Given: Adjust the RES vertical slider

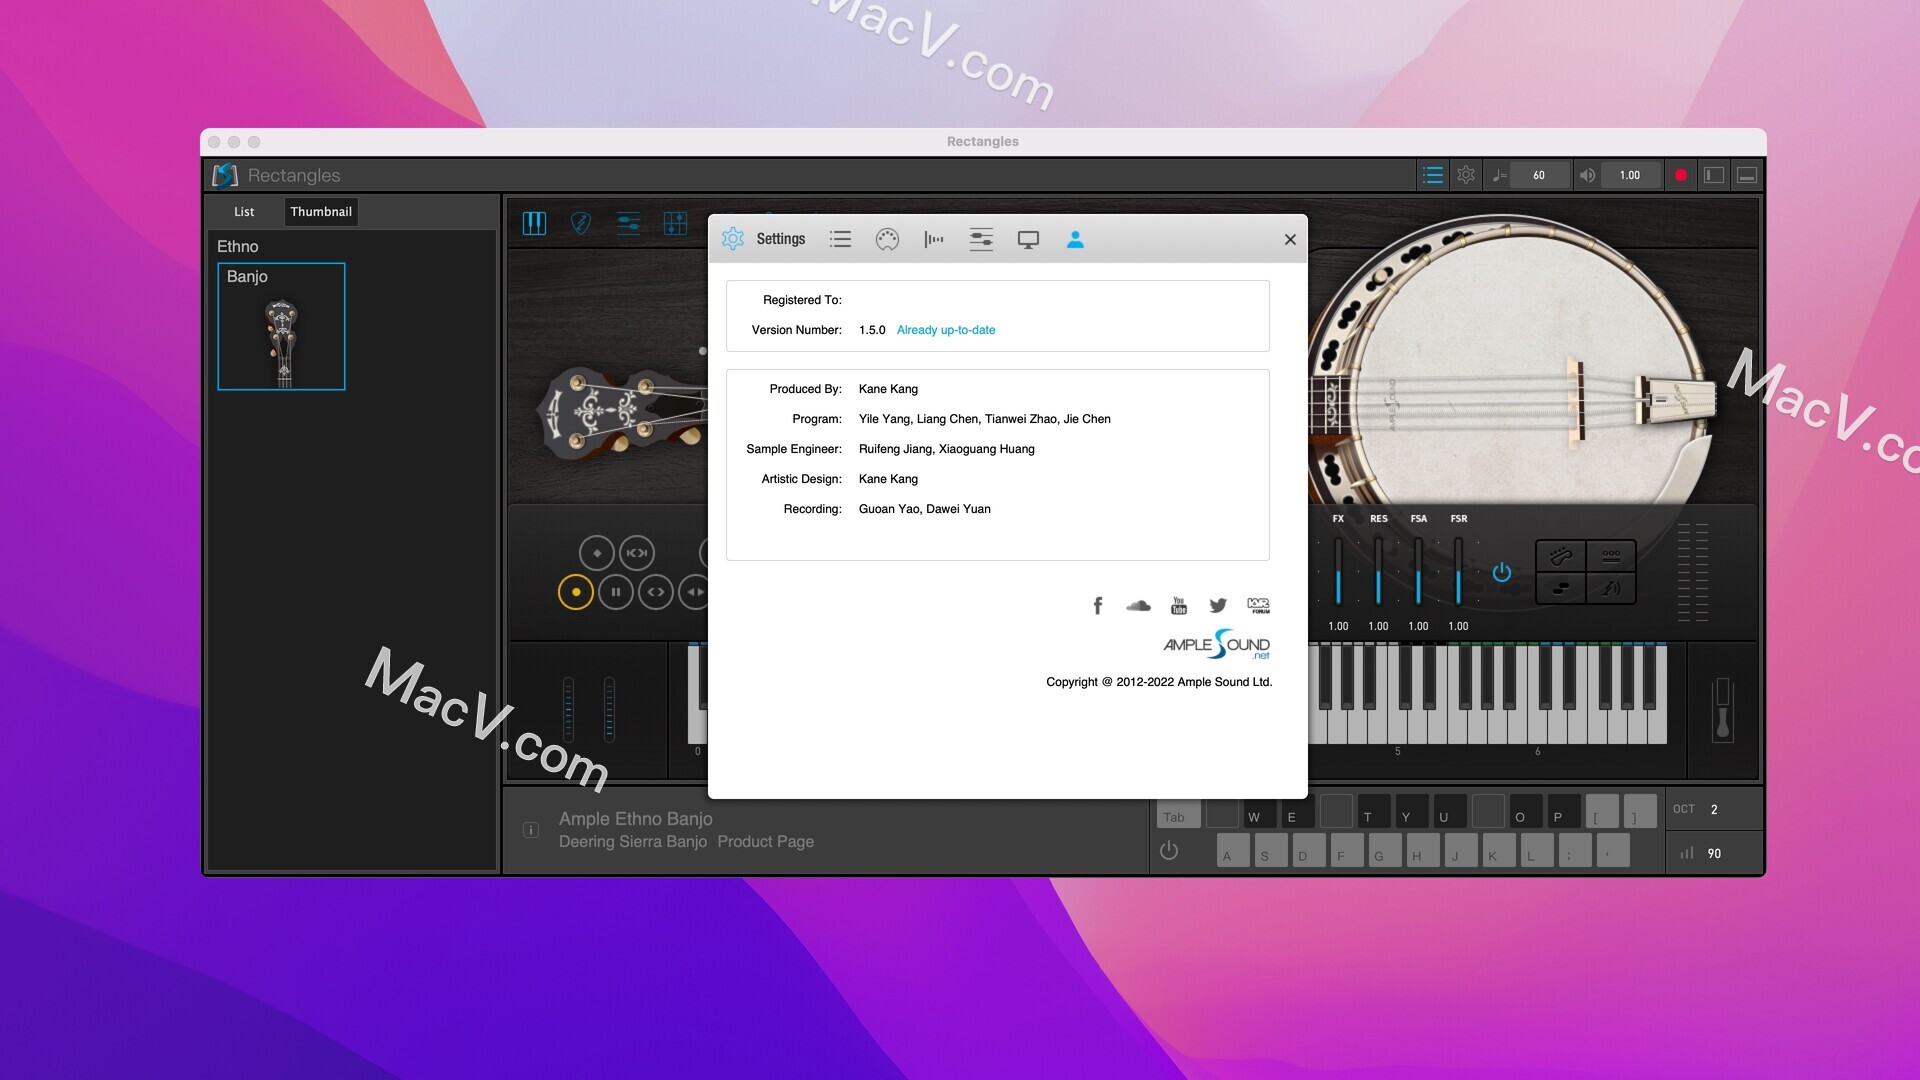Looking at the screenshot, I should tap(1378, 571).
